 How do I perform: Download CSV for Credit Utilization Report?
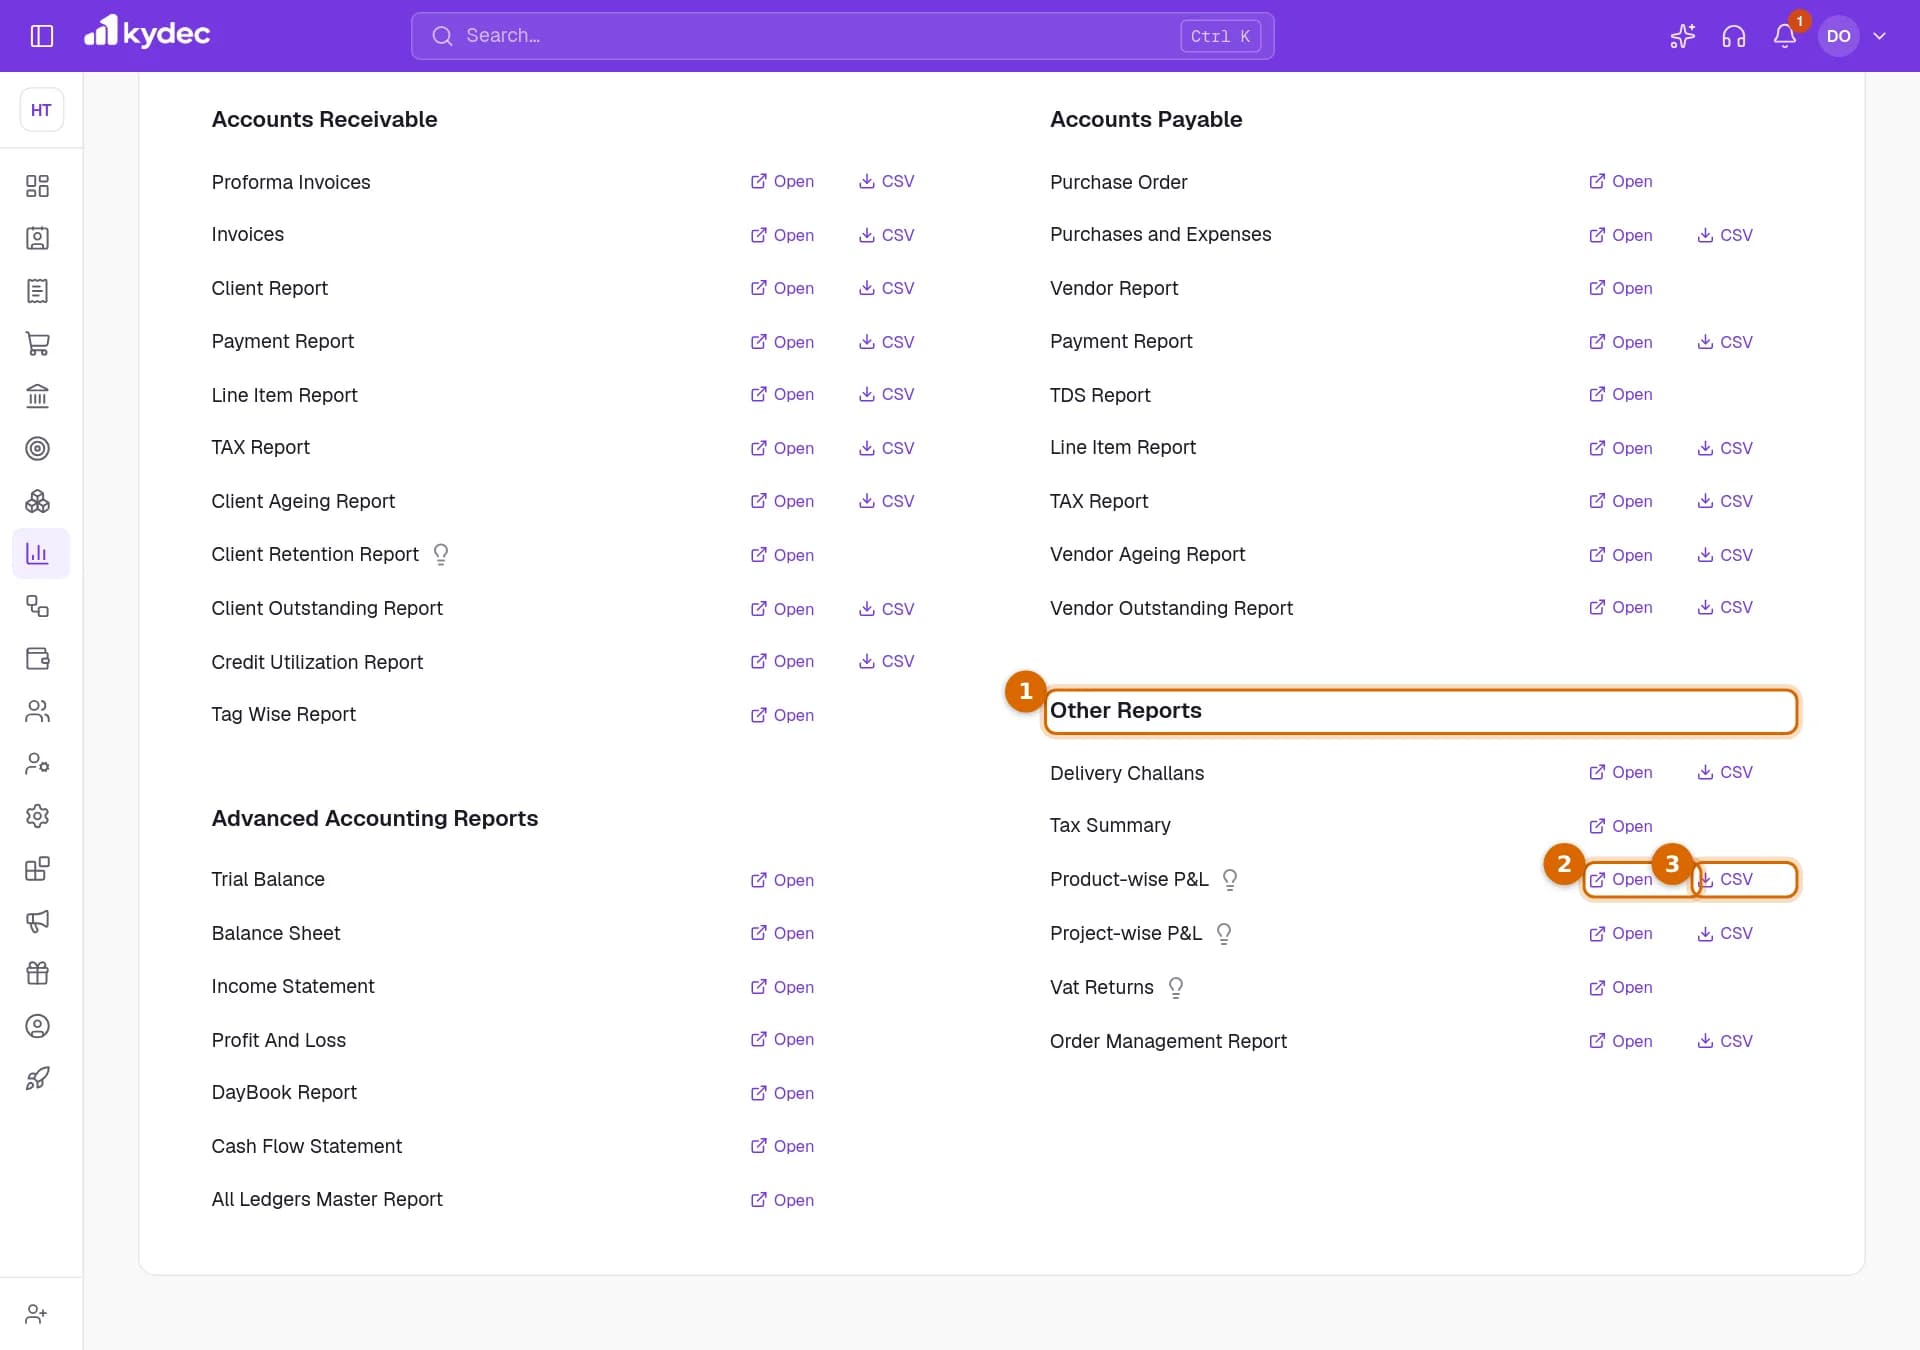pos(886,662)
